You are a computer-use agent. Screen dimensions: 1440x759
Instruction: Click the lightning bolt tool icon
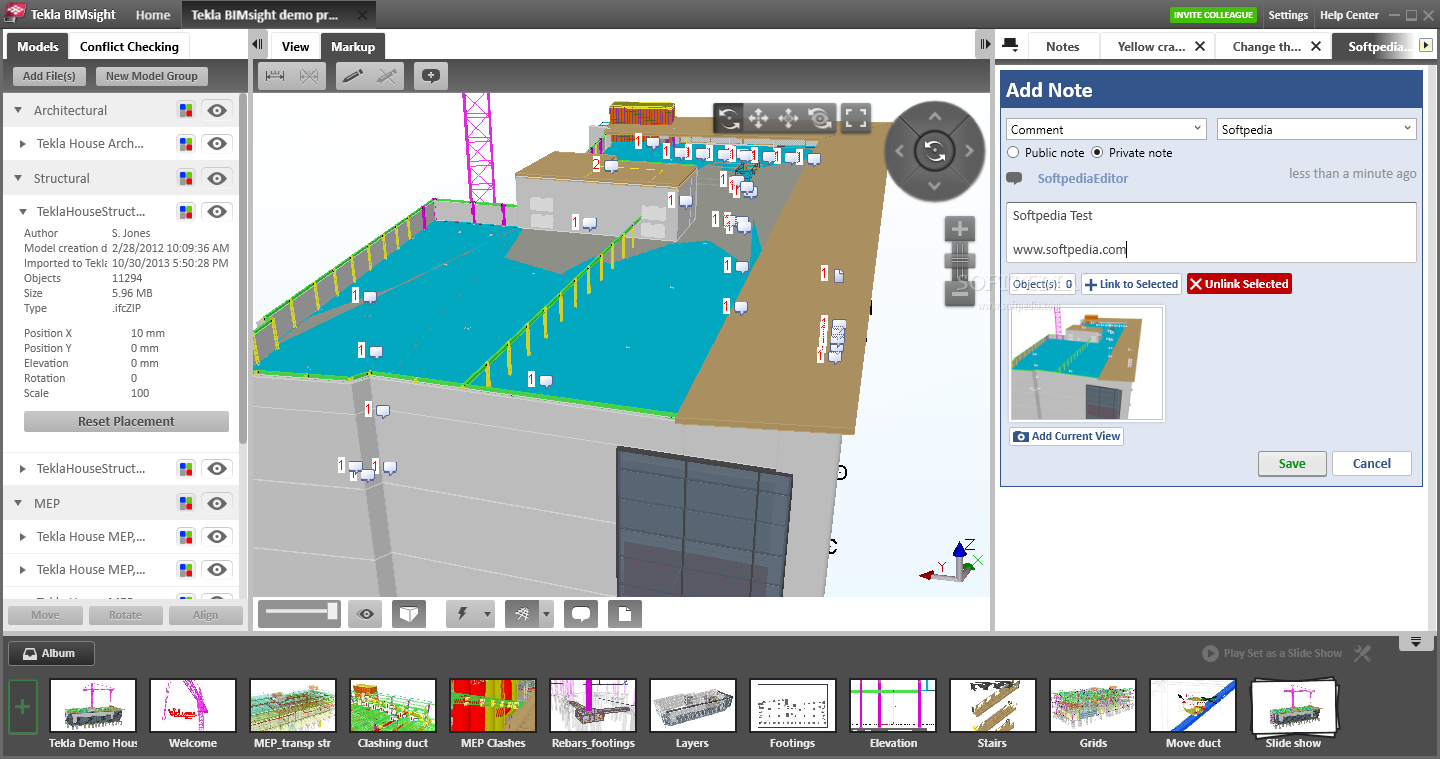463,613
